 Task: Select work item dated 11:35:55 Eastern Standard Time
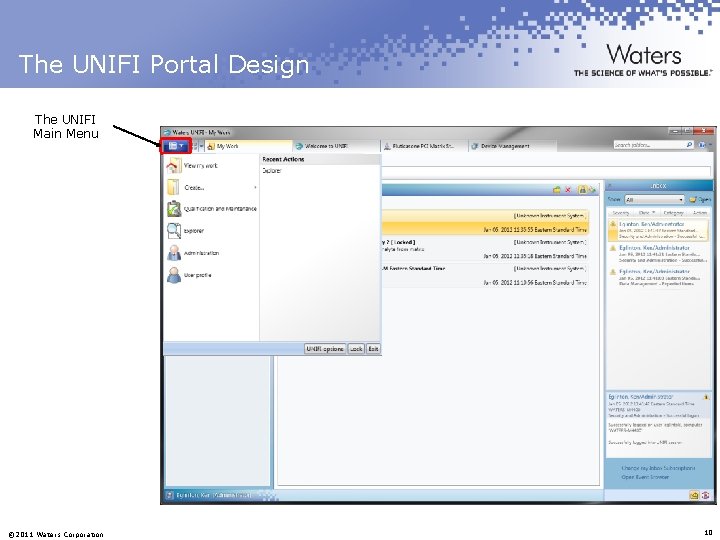pyautogui.click(x=484, y=223)
